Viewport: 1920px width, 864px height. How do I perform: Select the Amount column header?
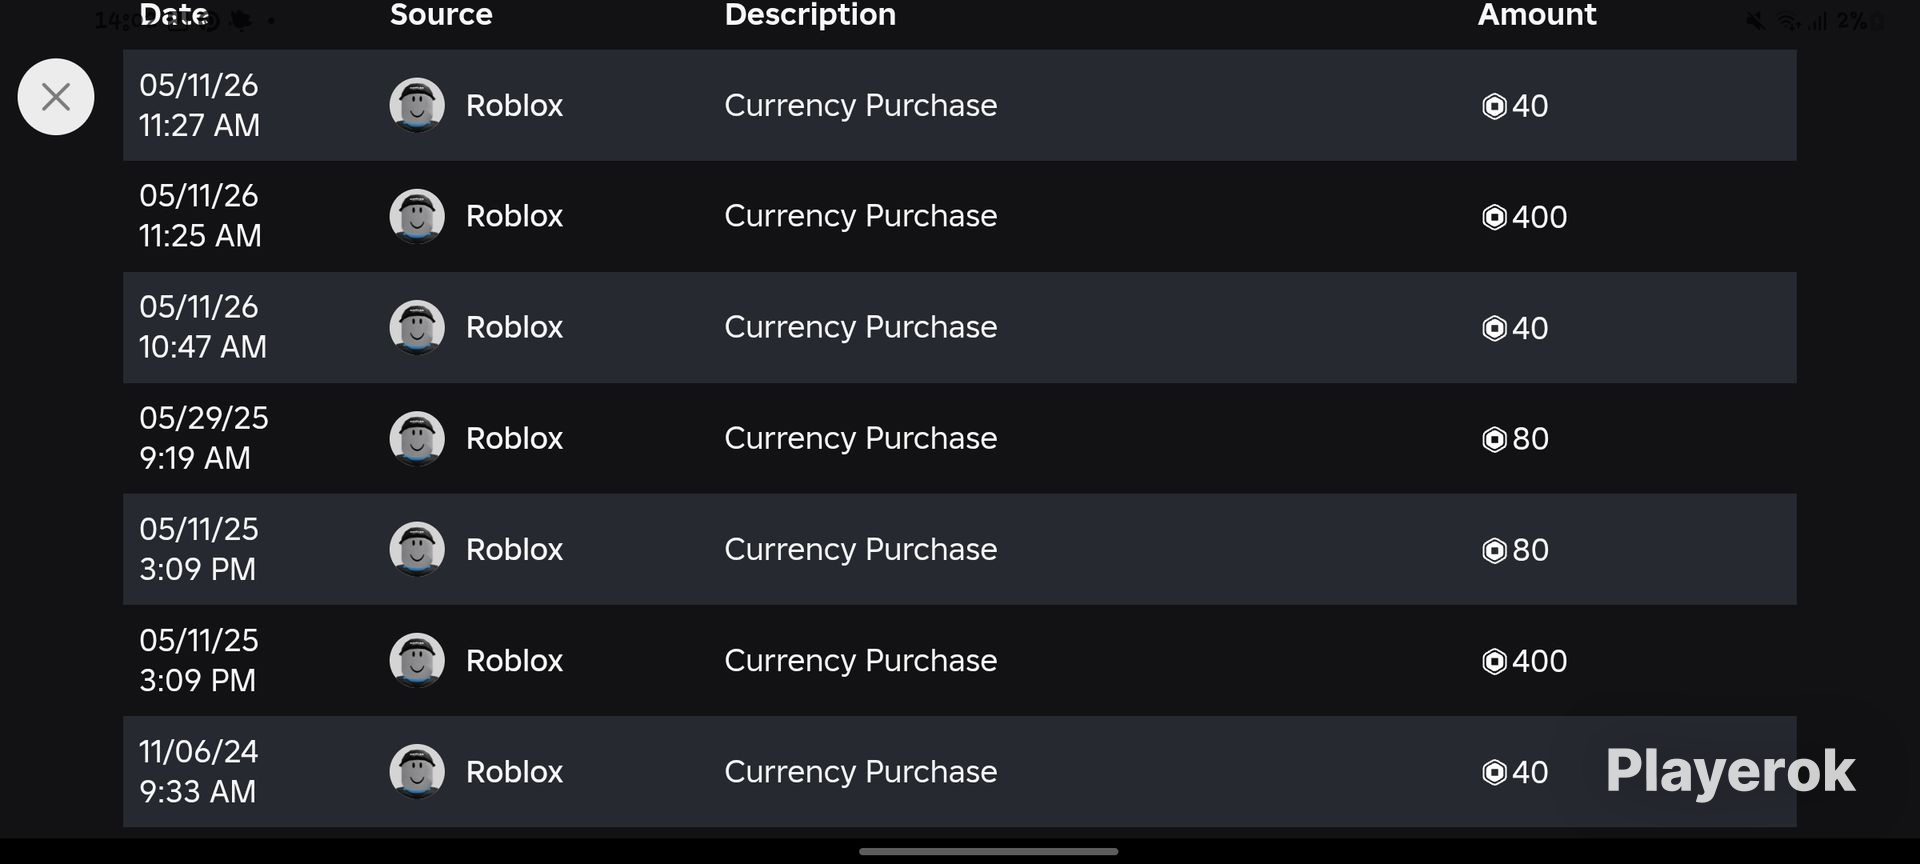tap(1537, 15)
